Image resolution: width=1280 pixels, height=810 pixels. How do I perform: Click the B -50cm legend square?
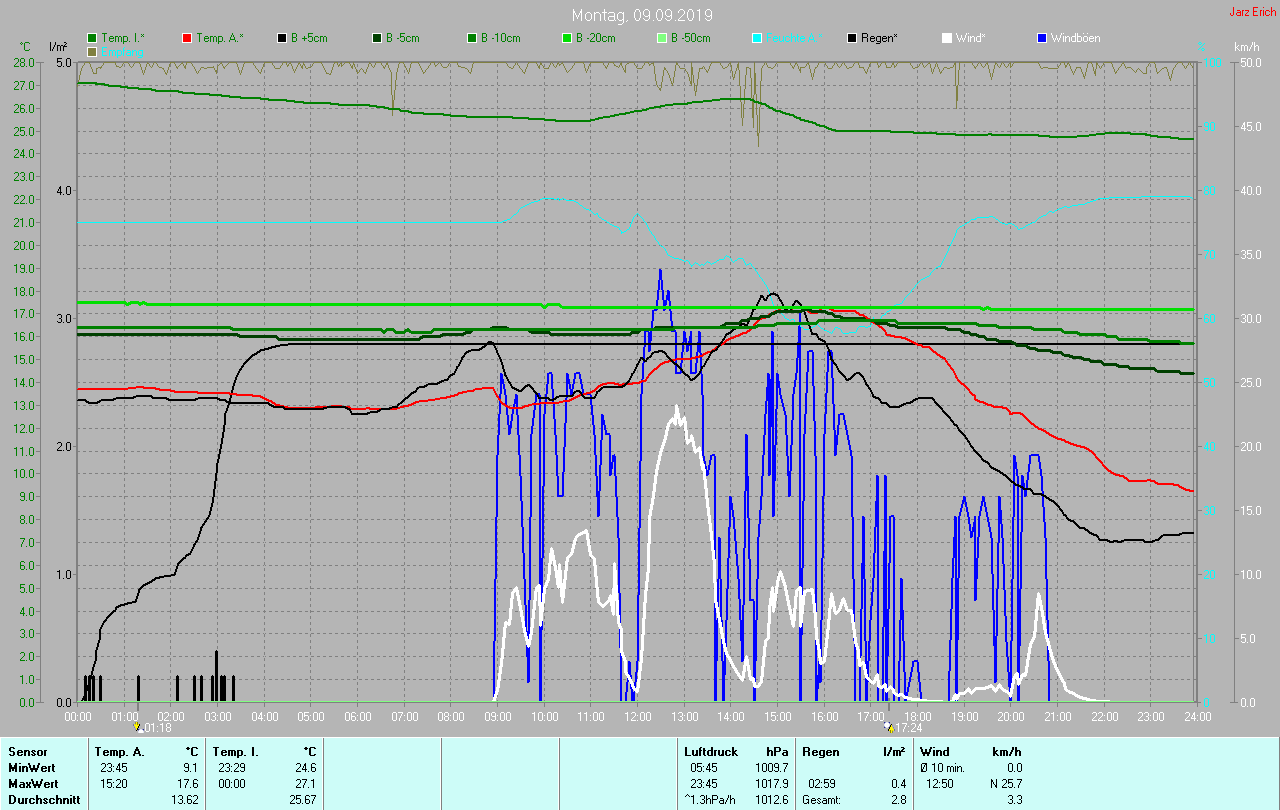tap(662, 38)
